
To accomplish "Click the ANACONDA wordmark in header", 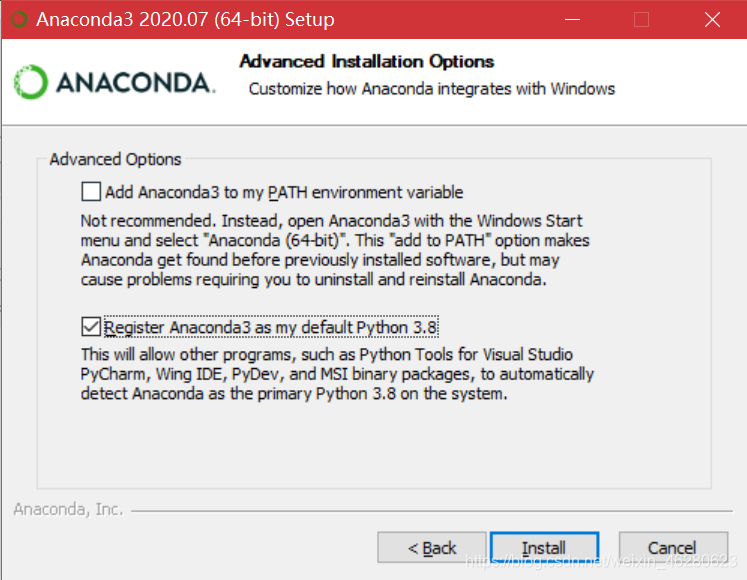I will click(x=135, y=83).
